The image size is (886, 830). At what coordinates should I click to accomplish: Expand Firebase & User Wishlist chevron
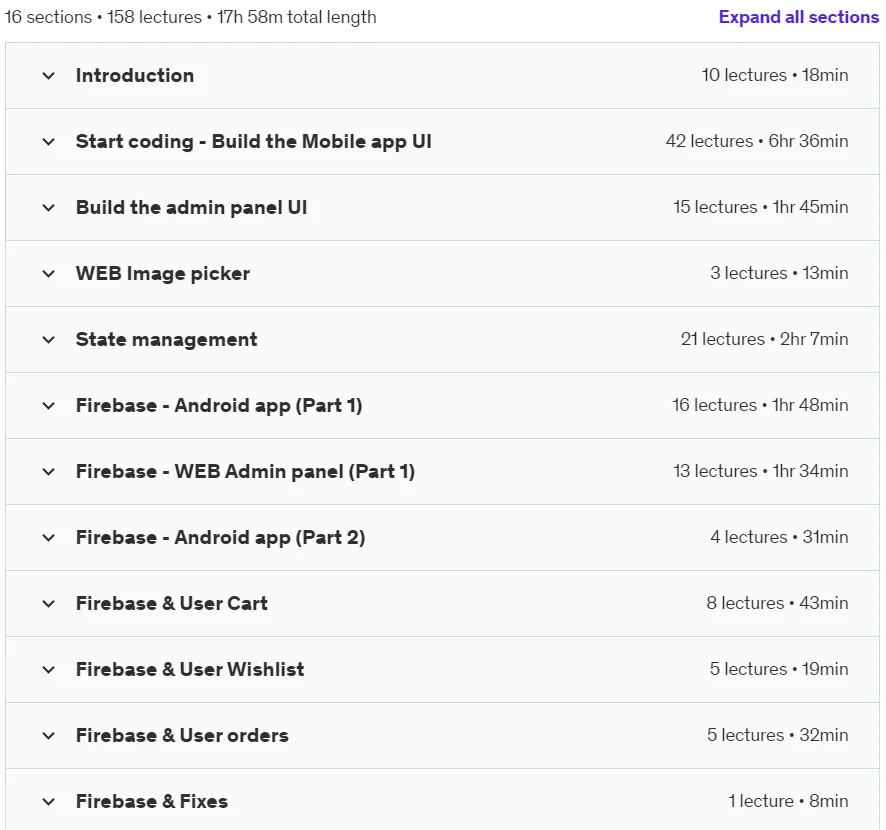(x=49, y=670)
